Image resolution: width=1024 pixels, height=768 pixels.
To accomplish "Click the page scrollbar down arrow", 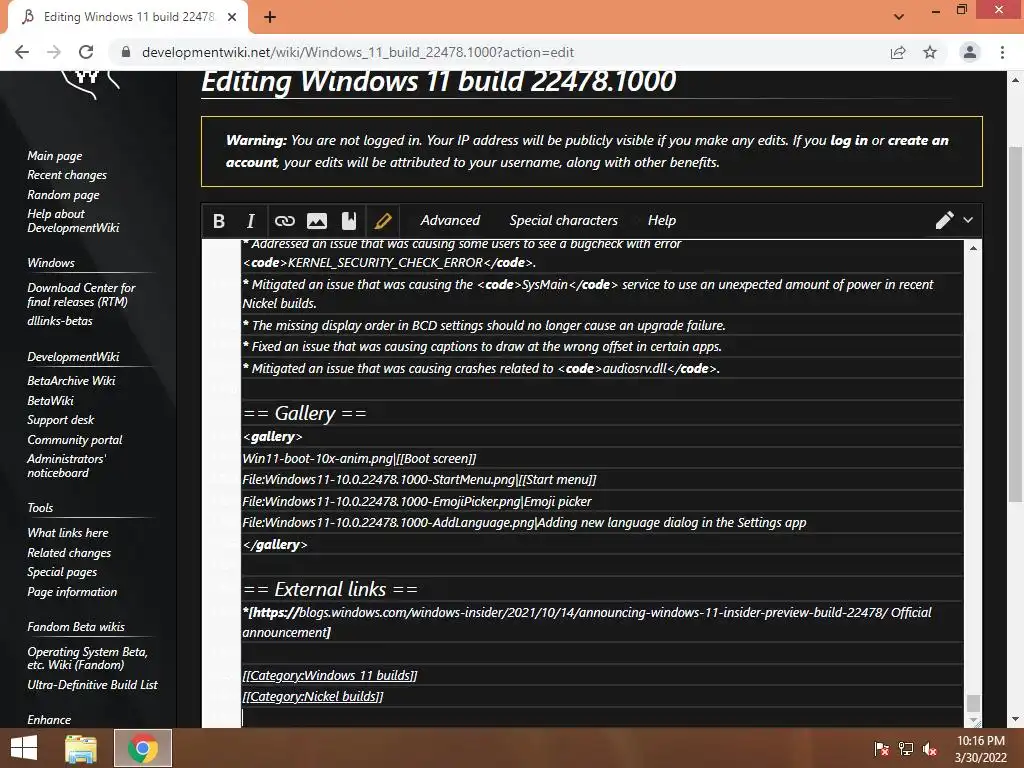I will (x=1015, y=719).
